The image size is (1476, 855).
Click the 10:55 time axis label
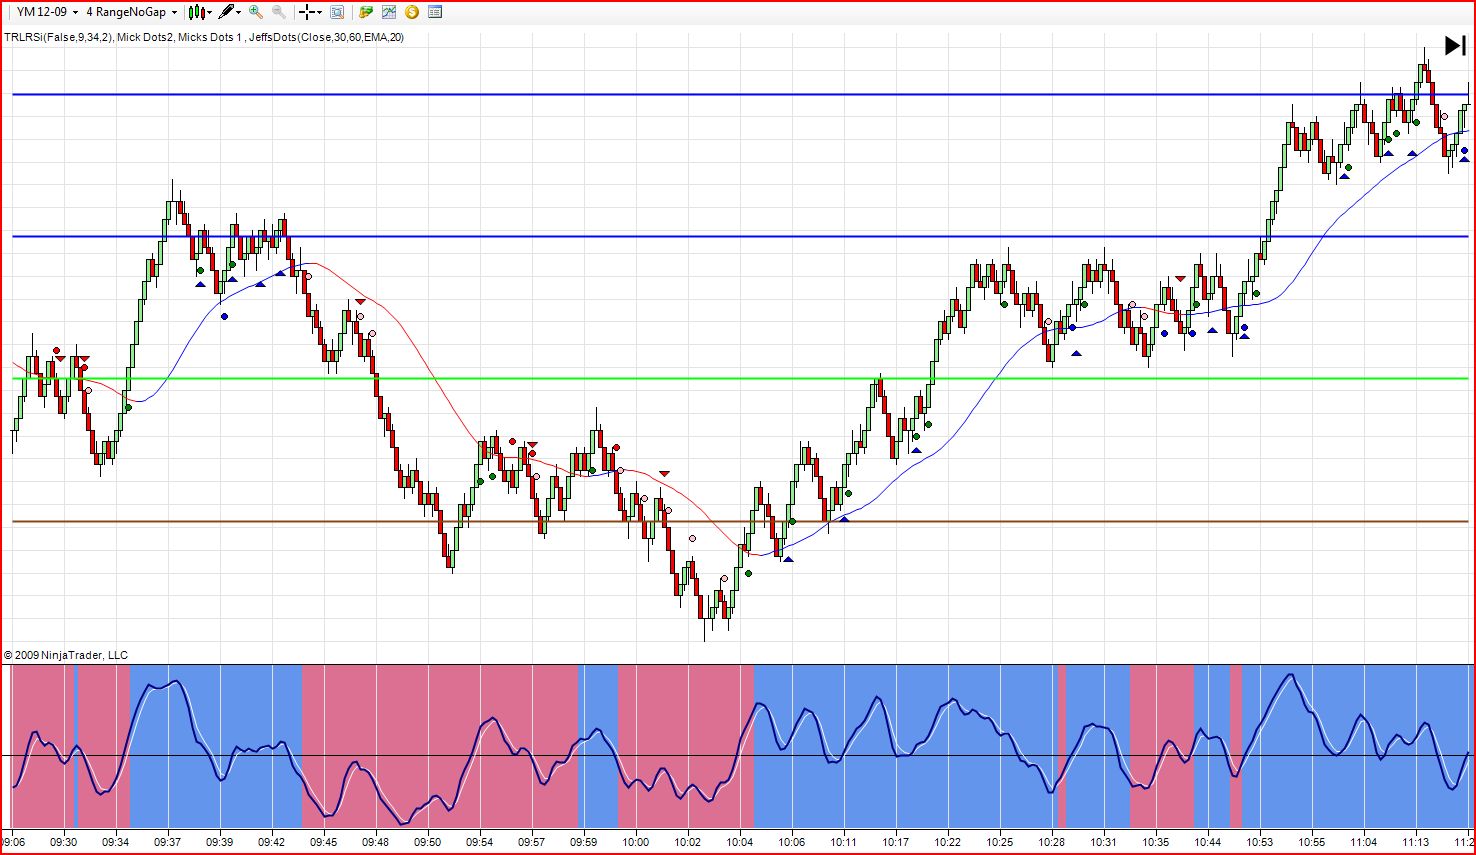tap(1311, 842)
